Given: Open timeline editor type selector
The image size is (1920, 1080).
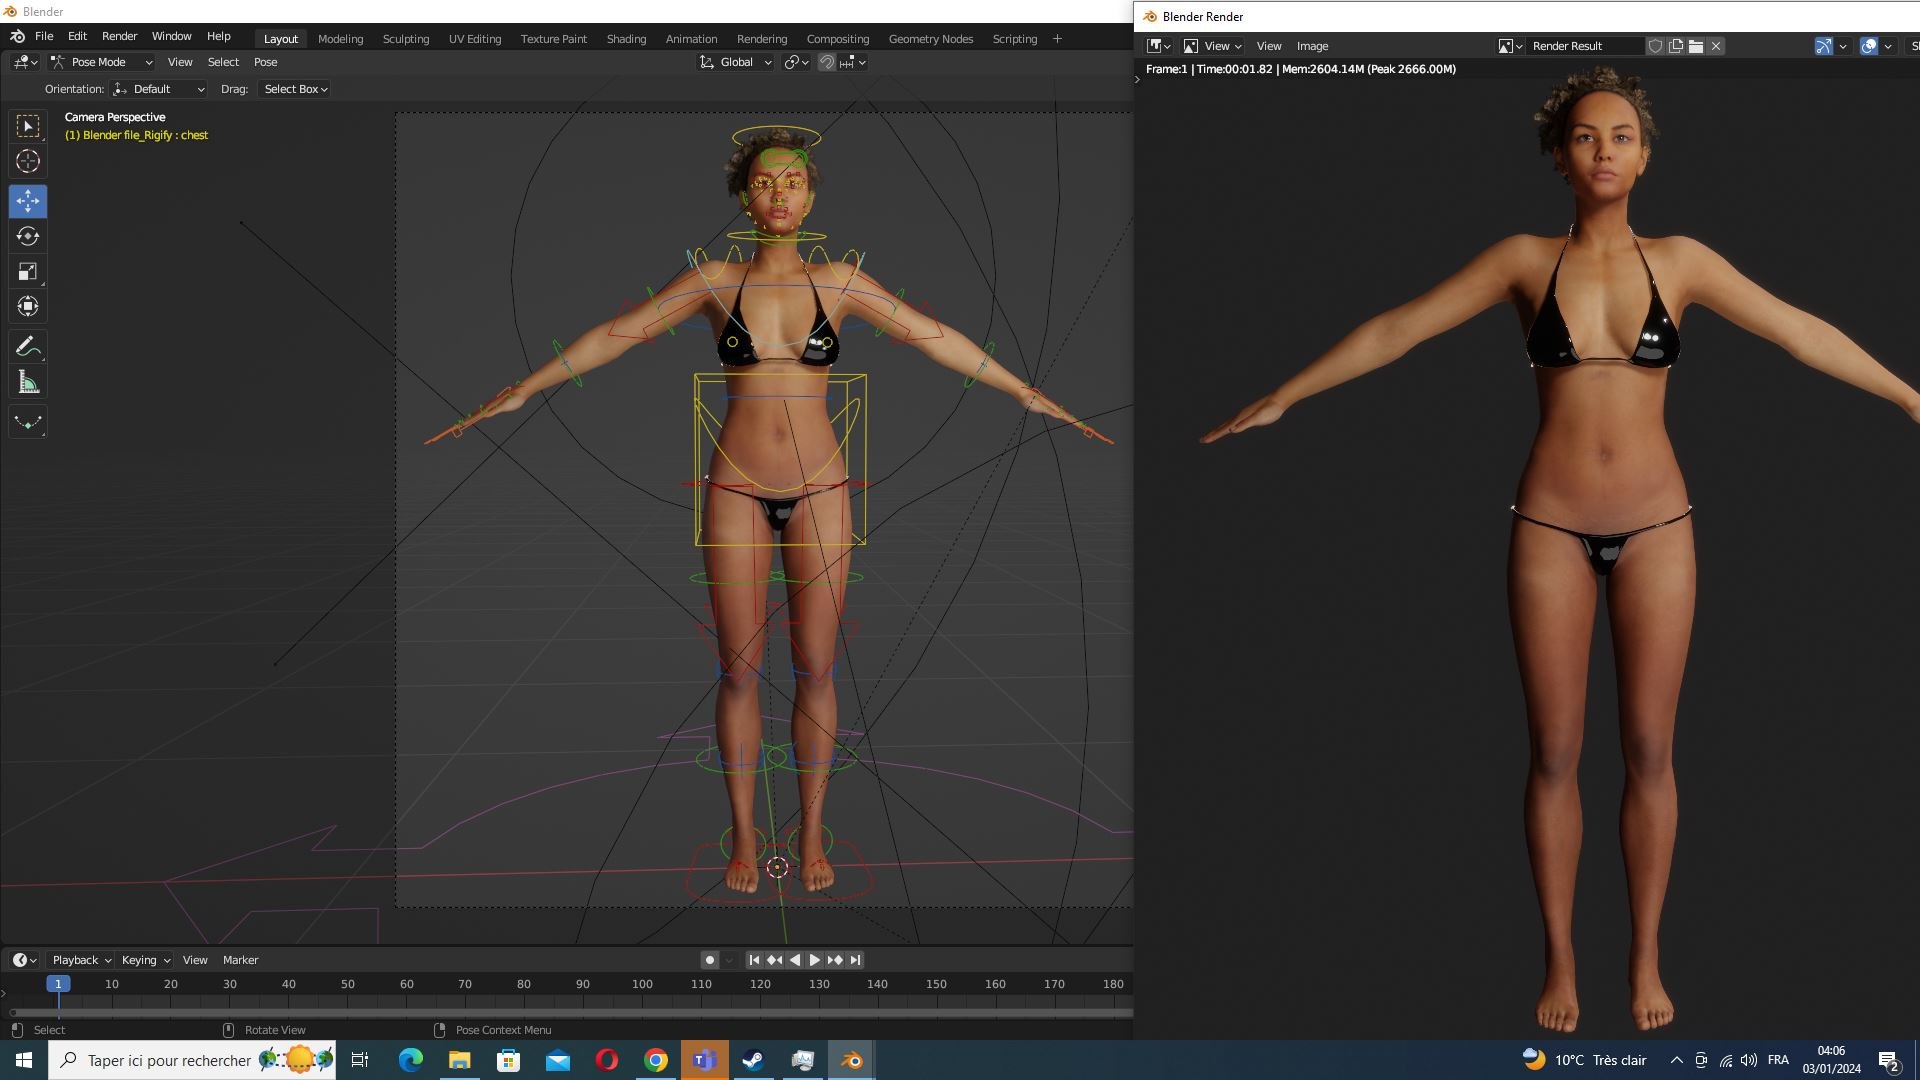Looking at the screenshot, I should pos(25,960).
